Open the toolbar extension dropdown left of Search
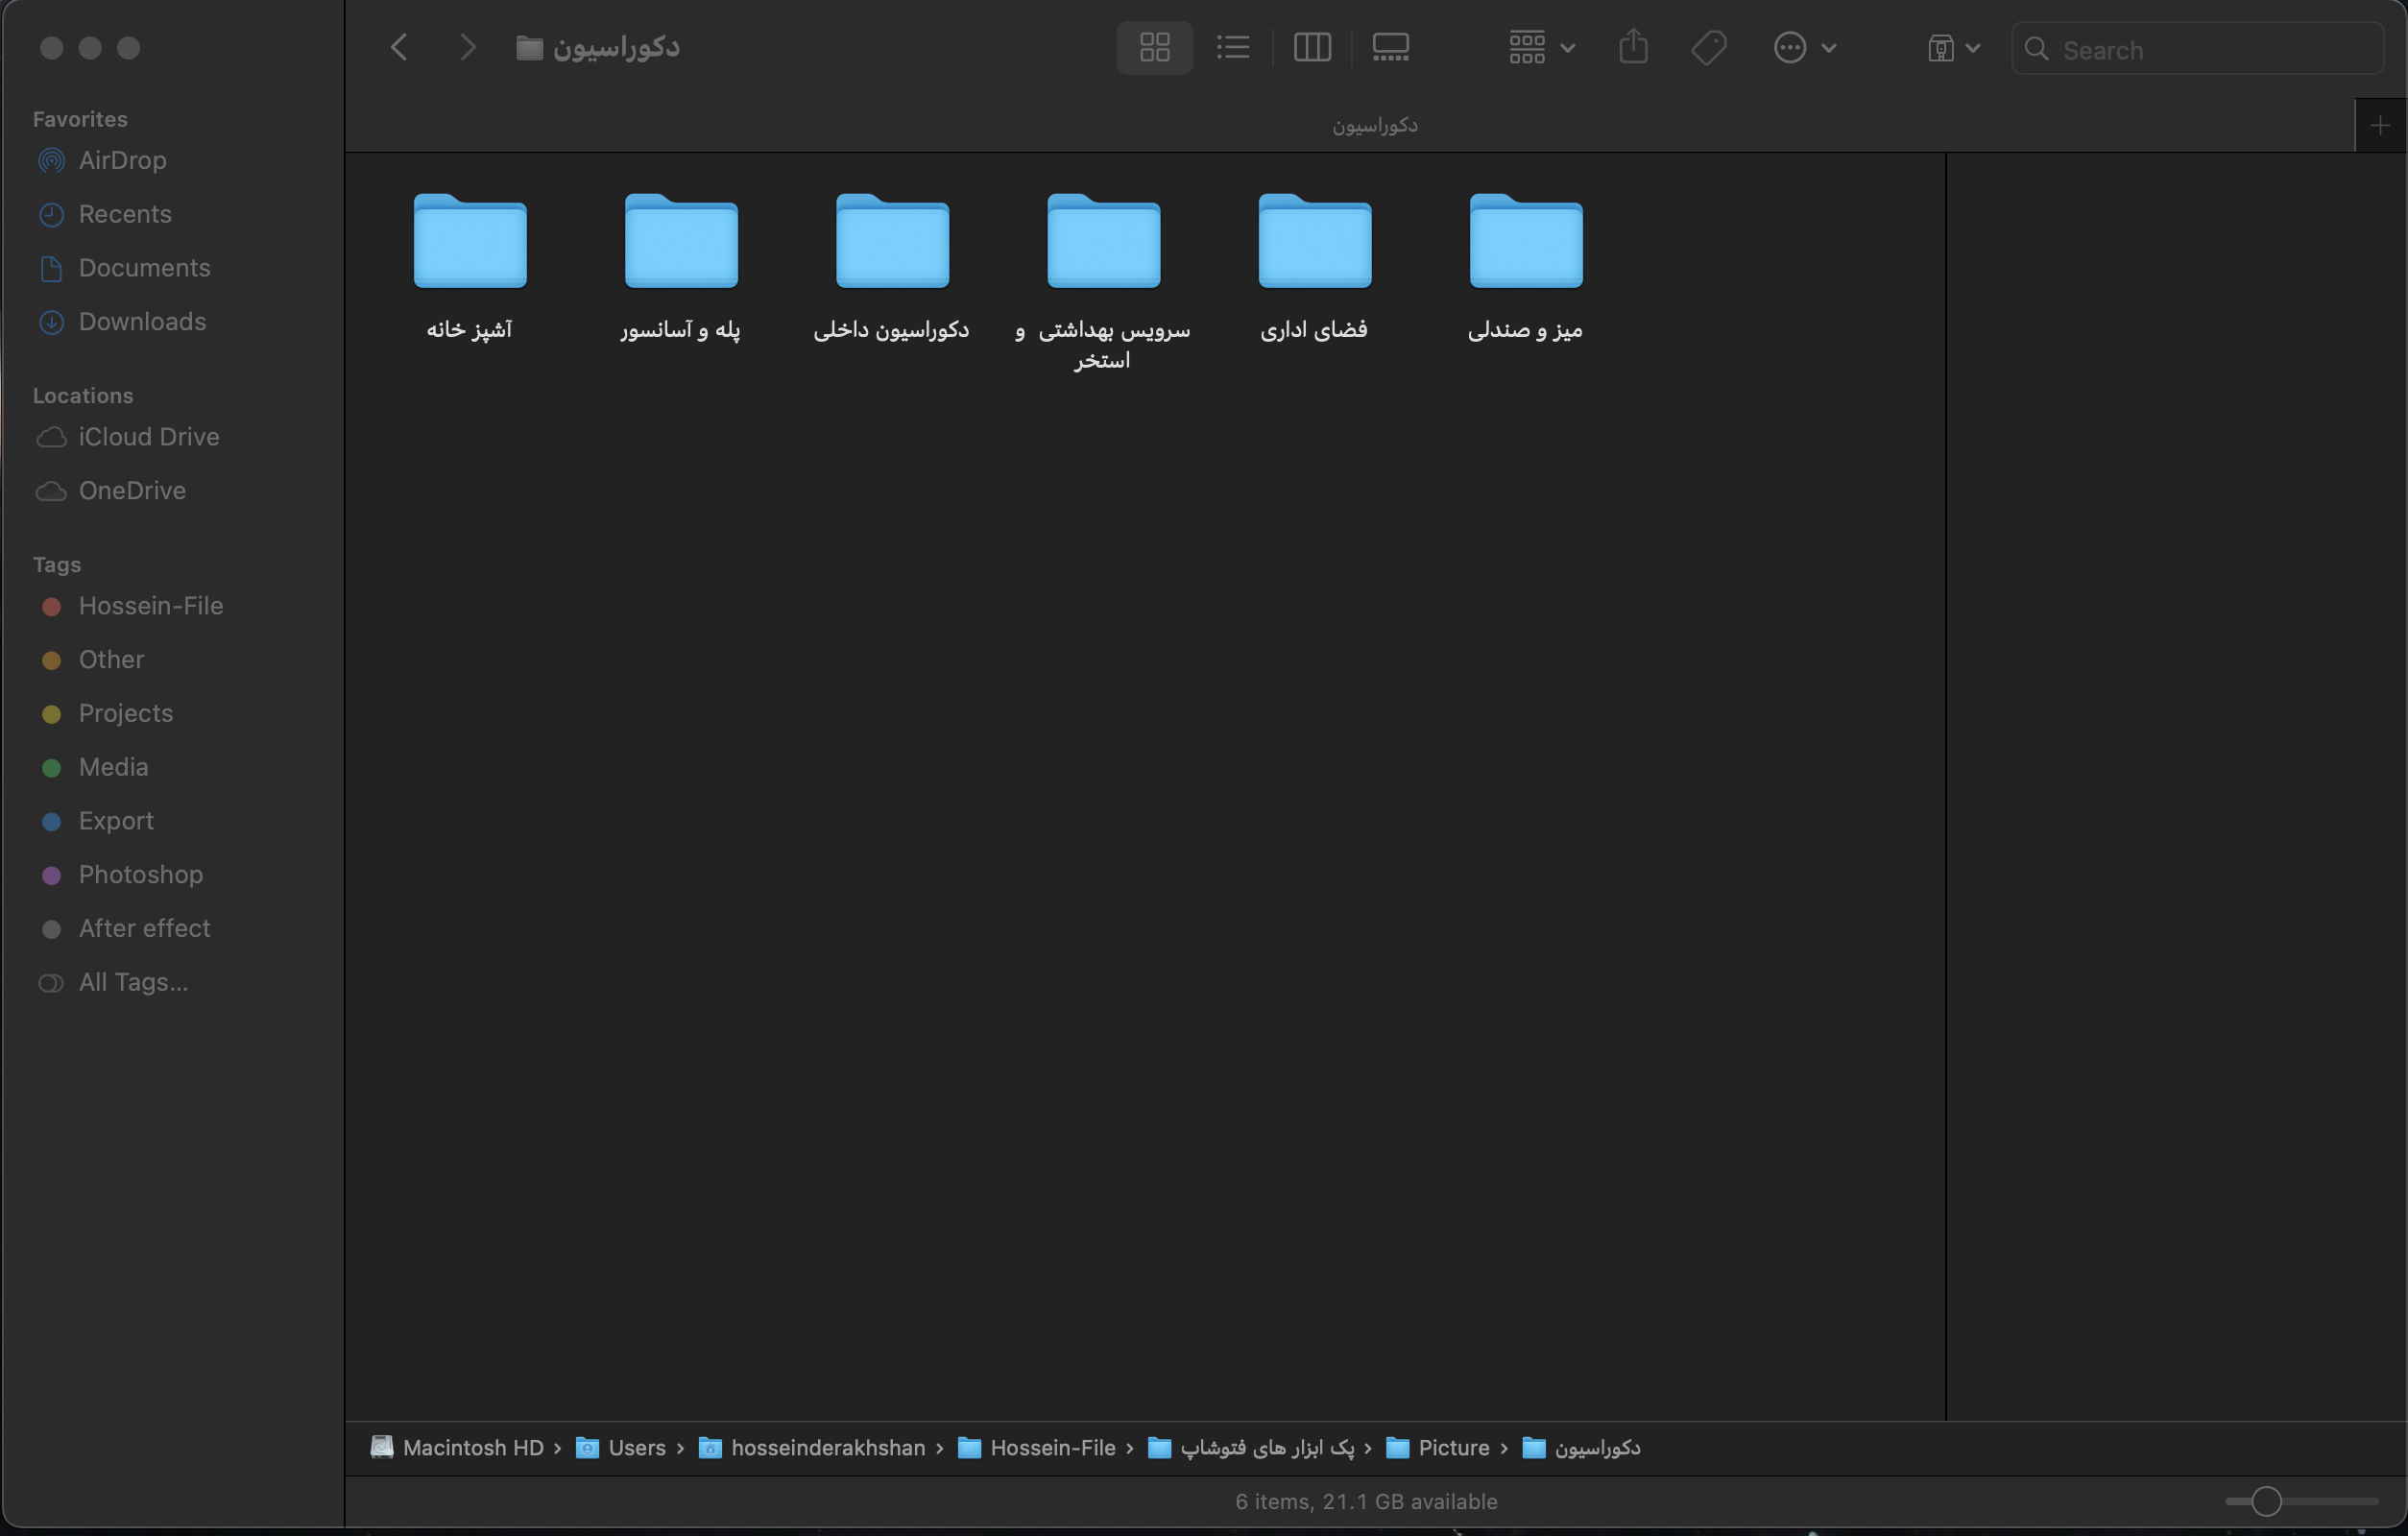 tap(1953, 47)
